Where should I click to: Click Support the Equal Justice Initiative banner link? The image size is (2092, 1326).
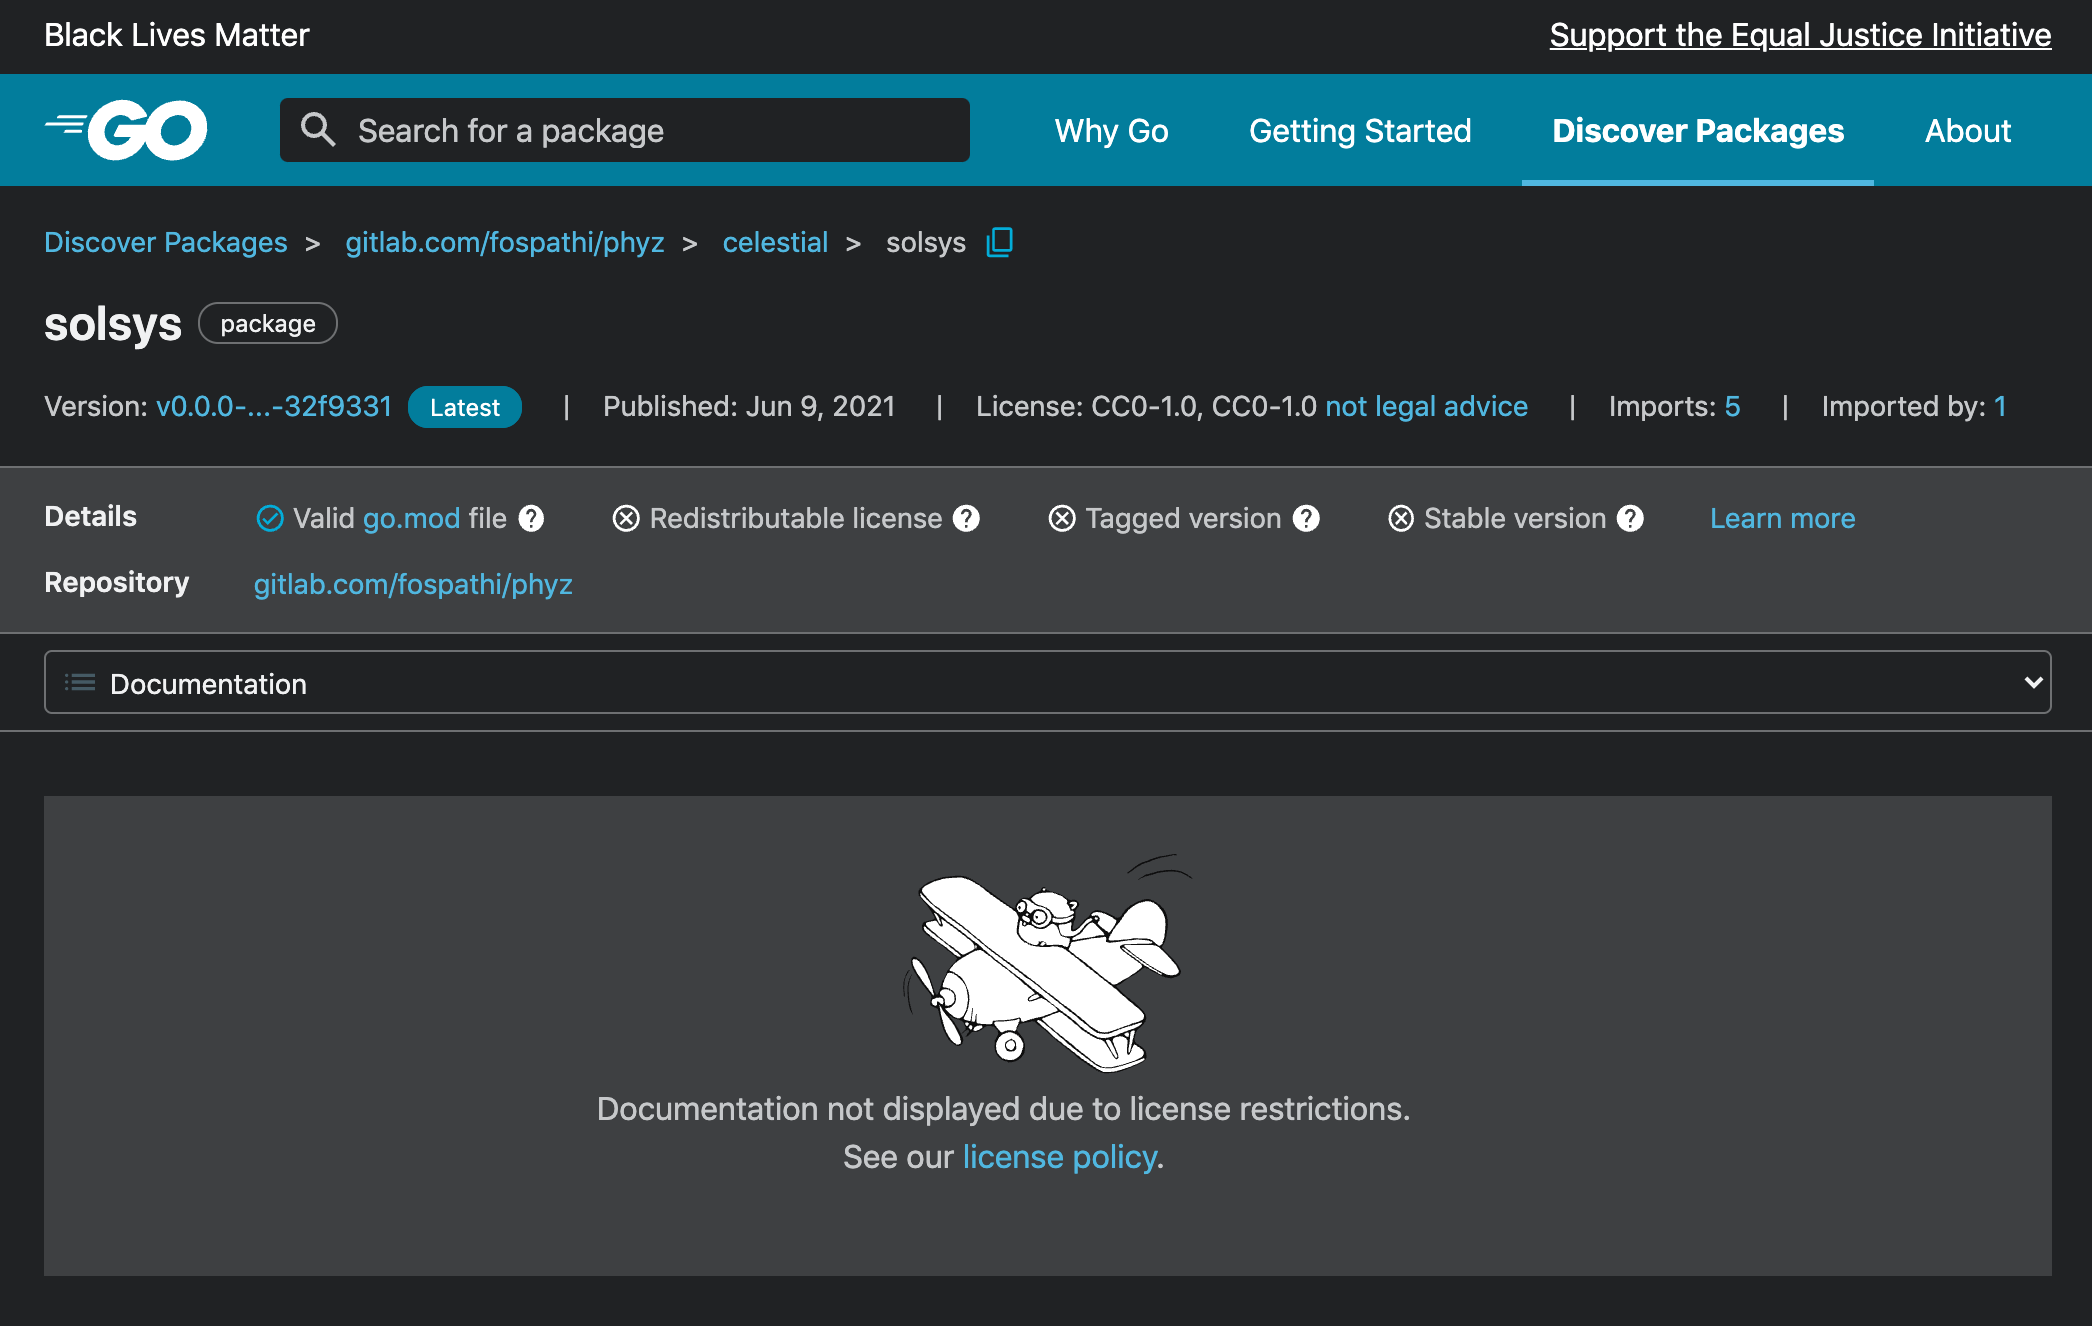tap(1800, 34)
